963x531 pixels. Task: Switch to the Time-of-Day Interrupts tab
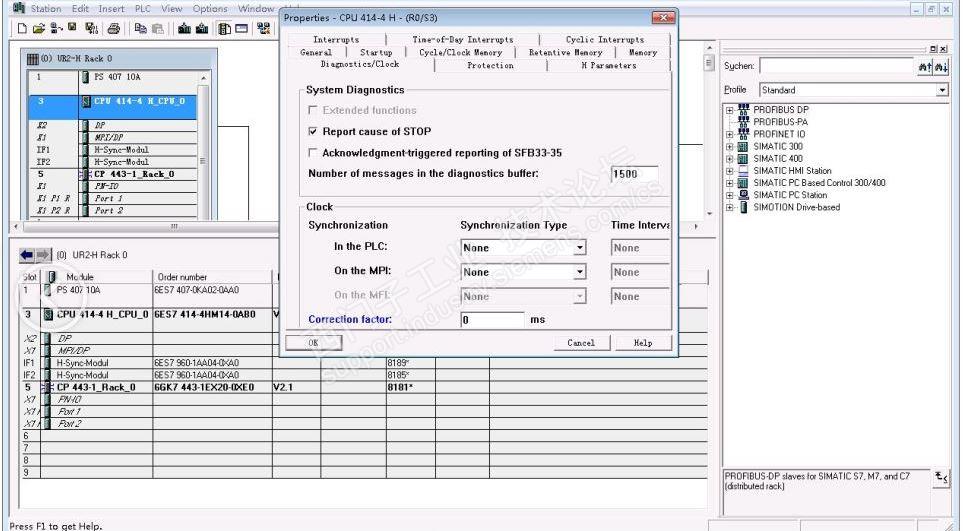(x=462, y=39)
